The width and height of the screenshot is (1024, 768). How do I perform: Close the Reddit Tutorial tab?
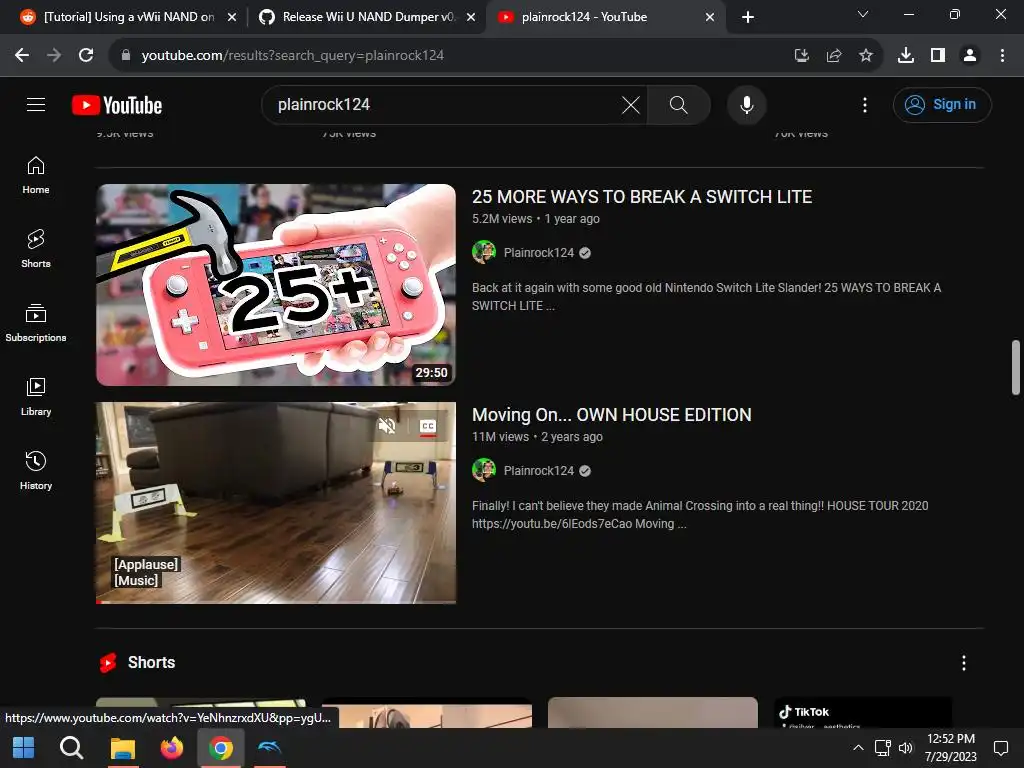(231, 18)
